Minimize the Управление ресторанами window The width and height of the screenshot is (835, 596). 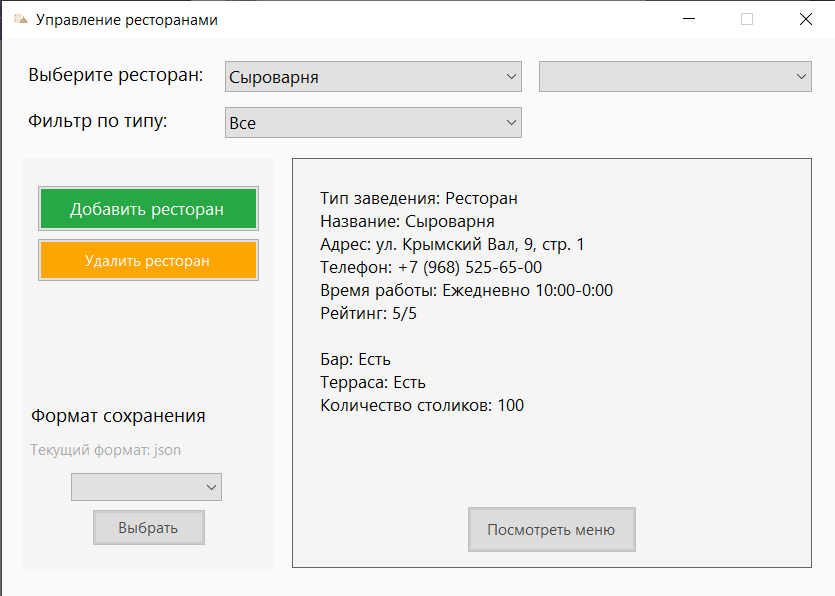(689, 19)
